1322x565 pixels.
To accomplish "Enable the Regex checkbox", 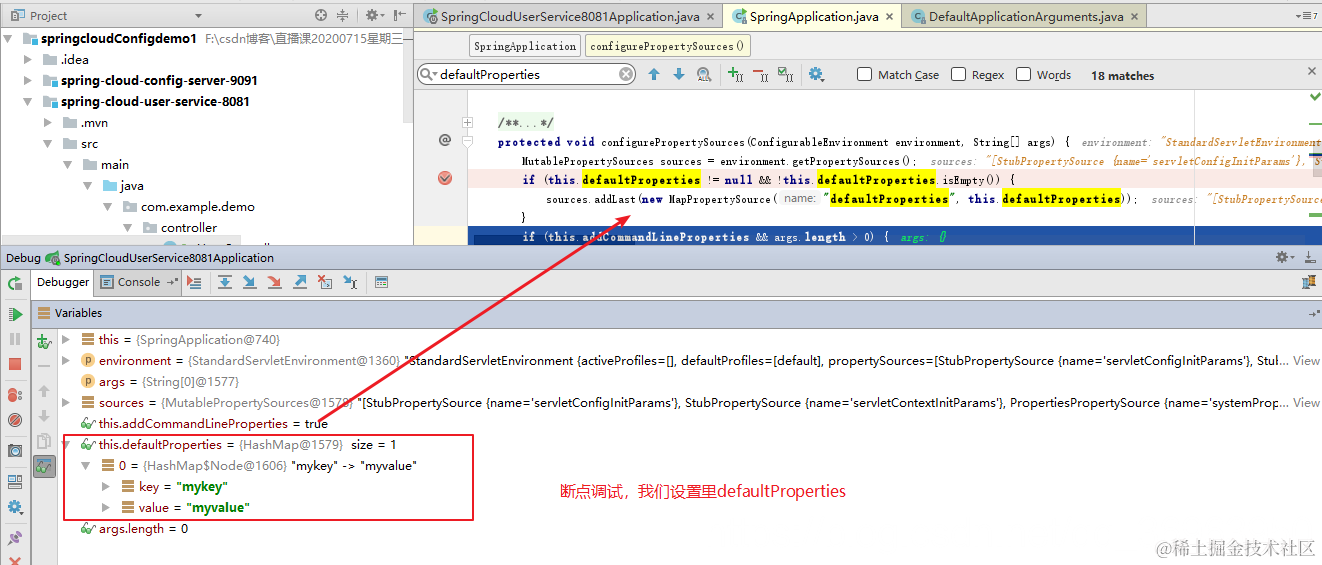I will pyautogui.click(x=958, y=74).
